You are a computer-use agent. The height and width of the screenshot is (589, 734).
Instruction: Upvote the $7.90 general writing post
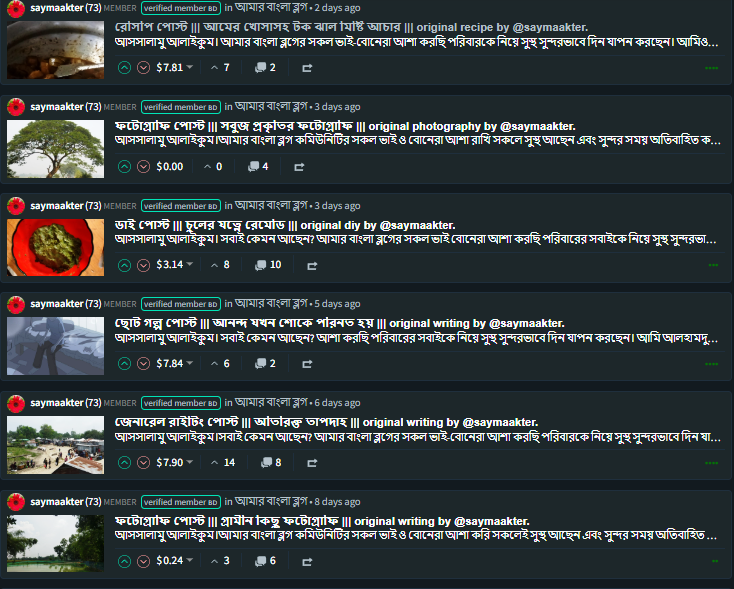(124, 463)
